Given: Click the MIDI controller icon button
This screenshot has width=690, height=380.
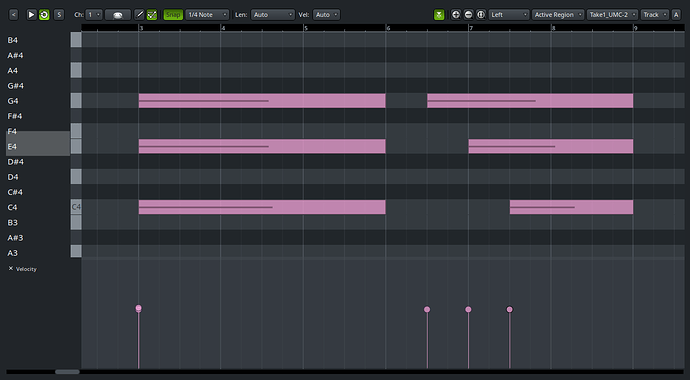Looking at the screenshot, I should click(117, 15).
